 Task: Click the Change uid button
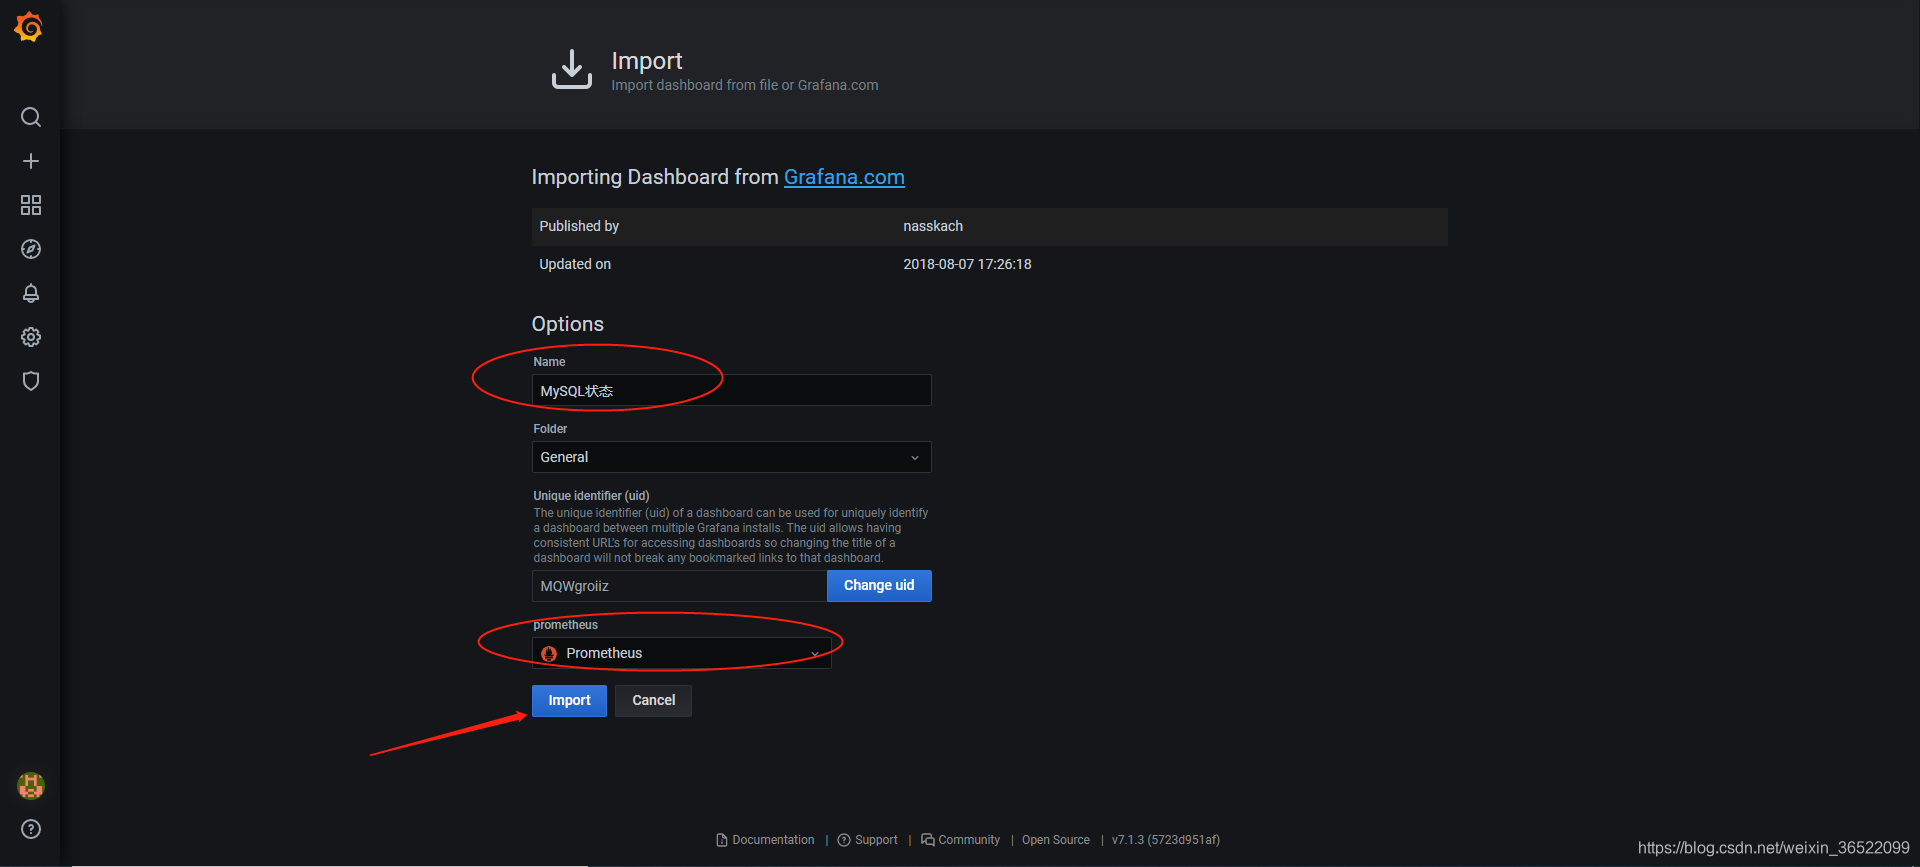879,586
